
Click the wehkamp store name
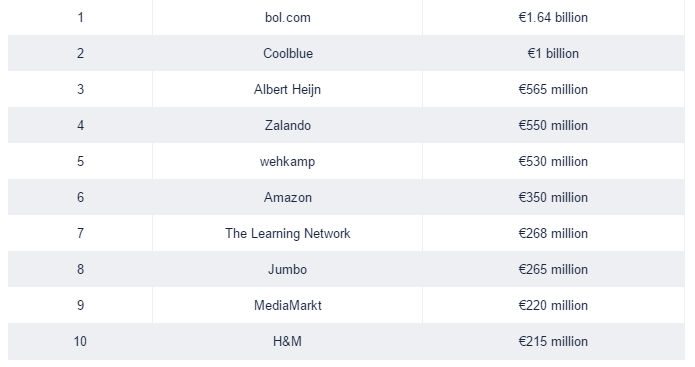pos(287,161)
